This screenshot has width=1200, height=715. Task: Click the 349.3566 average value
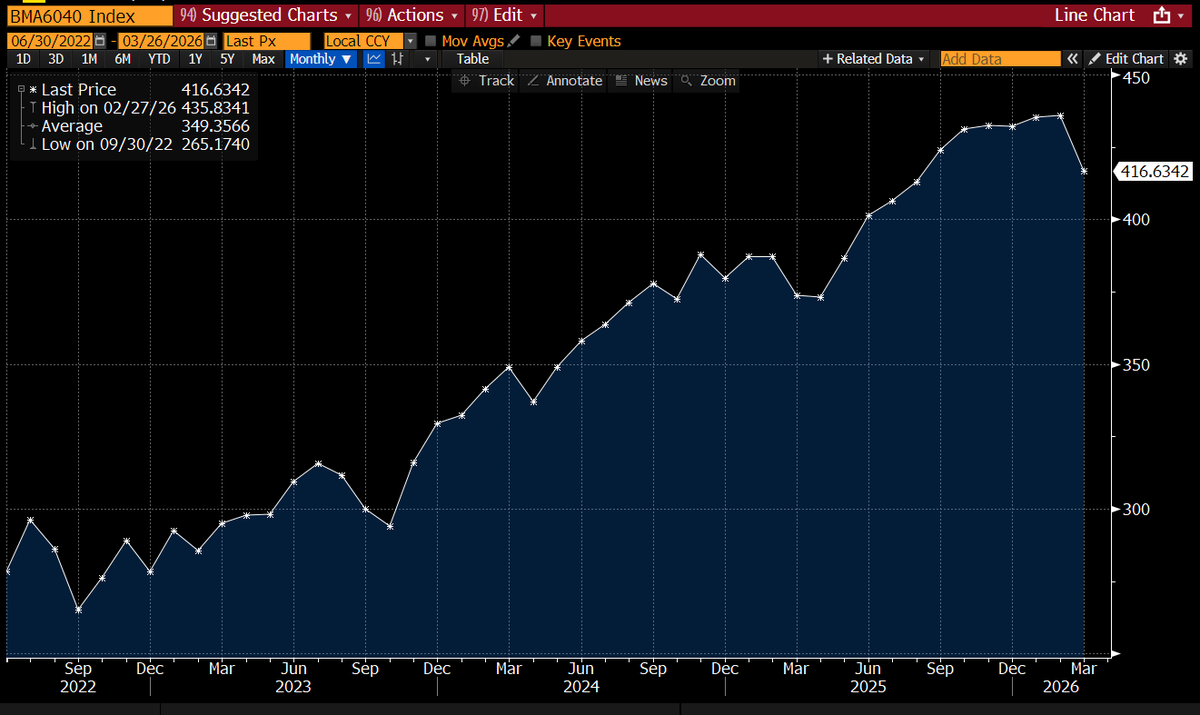(215, 126)
